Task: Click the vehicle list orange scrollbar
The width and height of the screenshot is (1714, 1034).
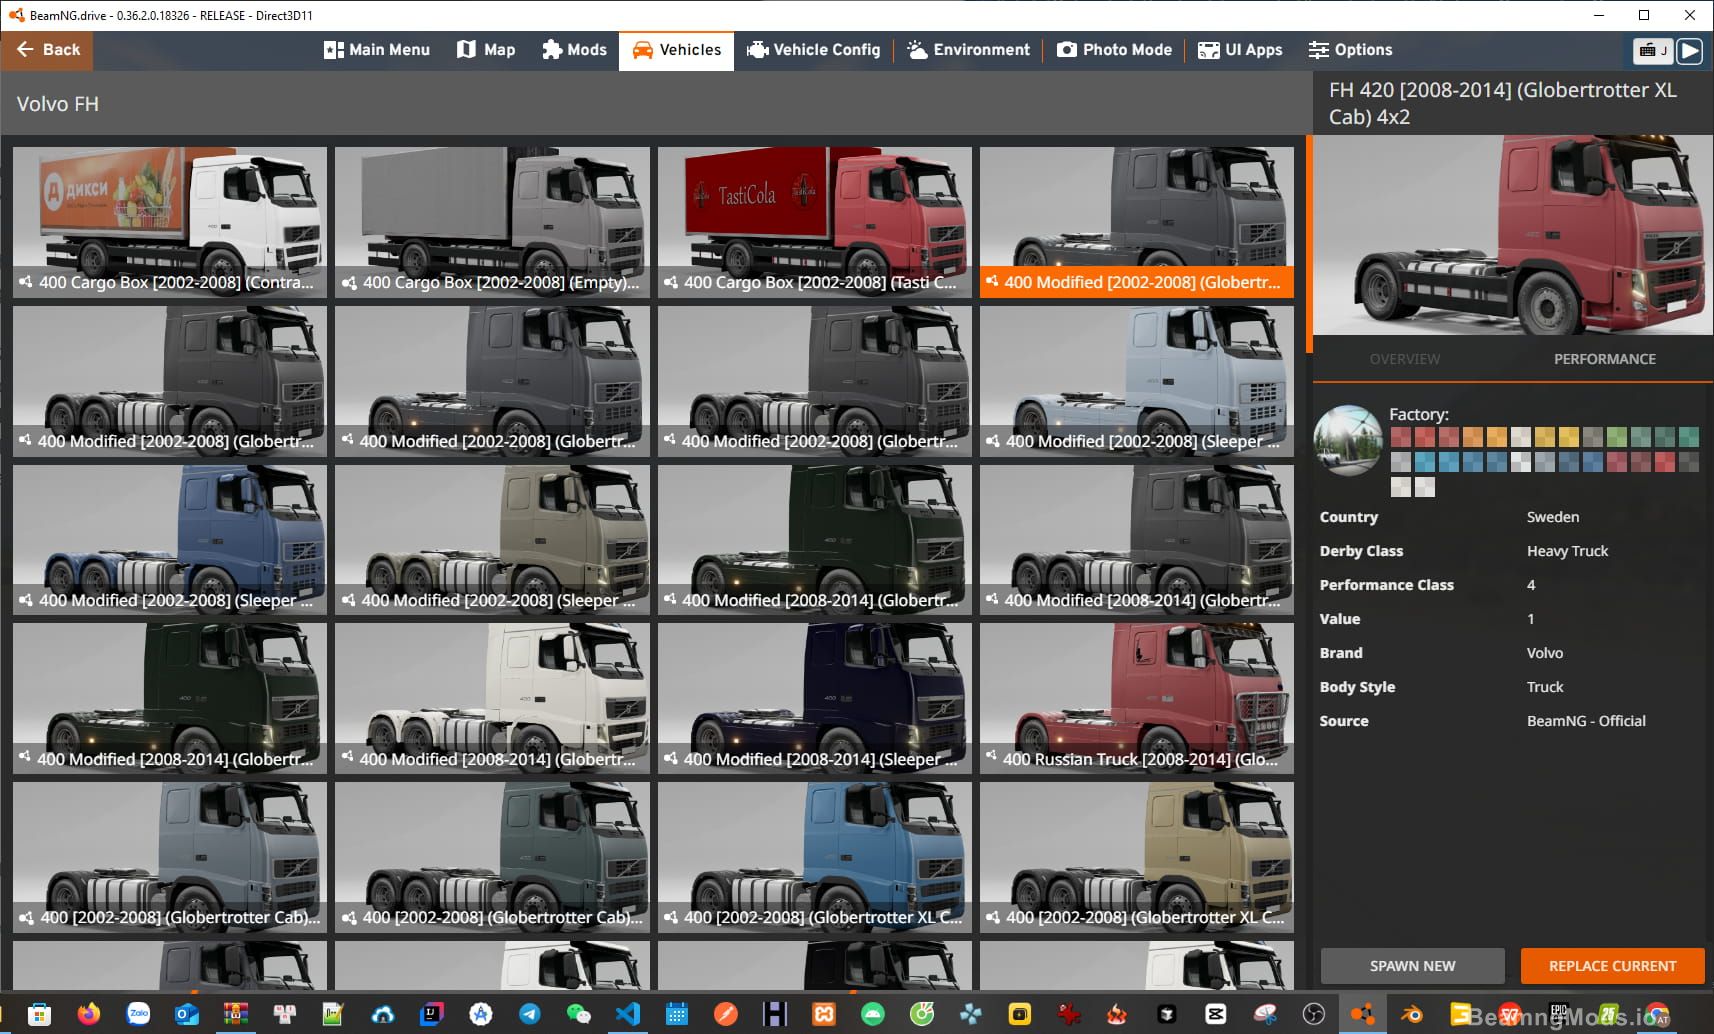Action: click(x=1309, y=243)
